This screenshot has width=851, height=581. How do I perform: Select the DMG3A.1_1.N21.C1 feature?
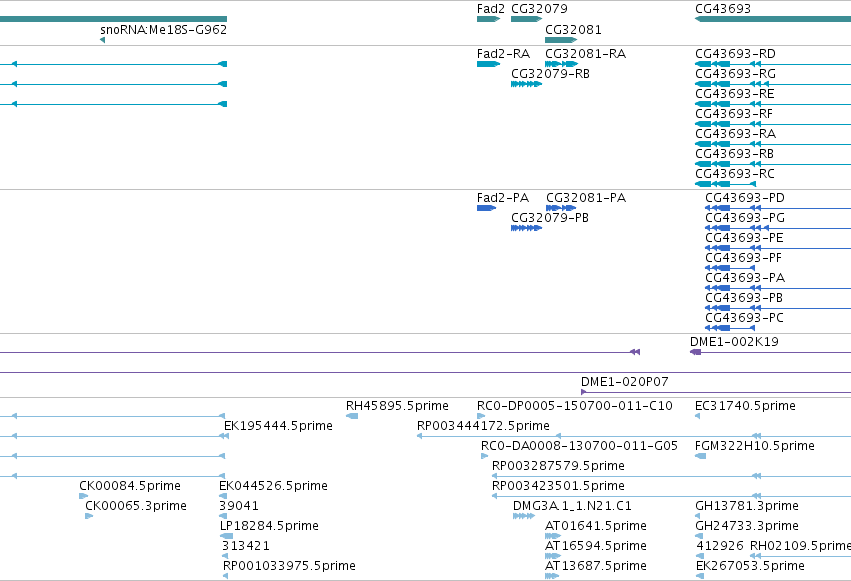point(524,516)
